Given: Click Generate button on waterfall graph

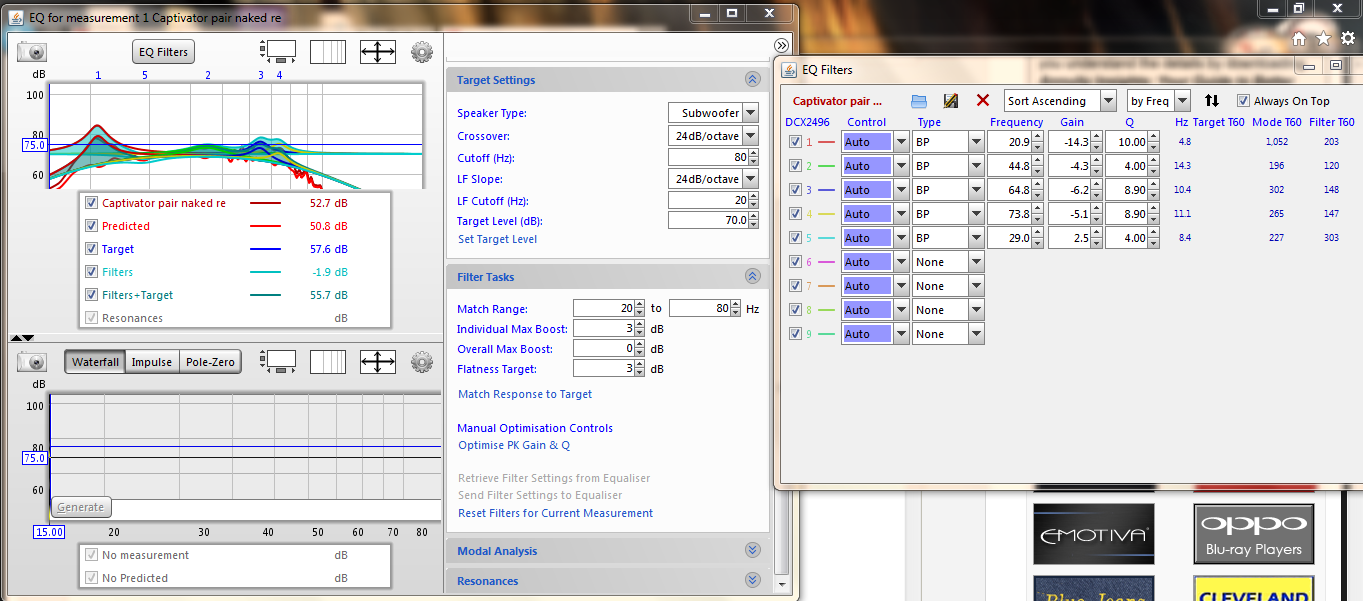Looking at the screenshot, I should (81, 507).
